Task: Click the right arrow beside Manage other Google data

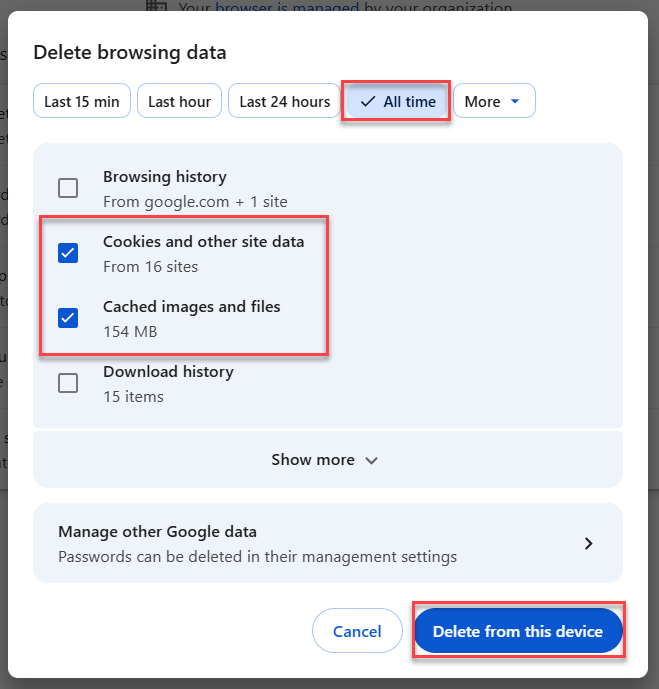Action: pyautogui.click(x=589, y=544)
